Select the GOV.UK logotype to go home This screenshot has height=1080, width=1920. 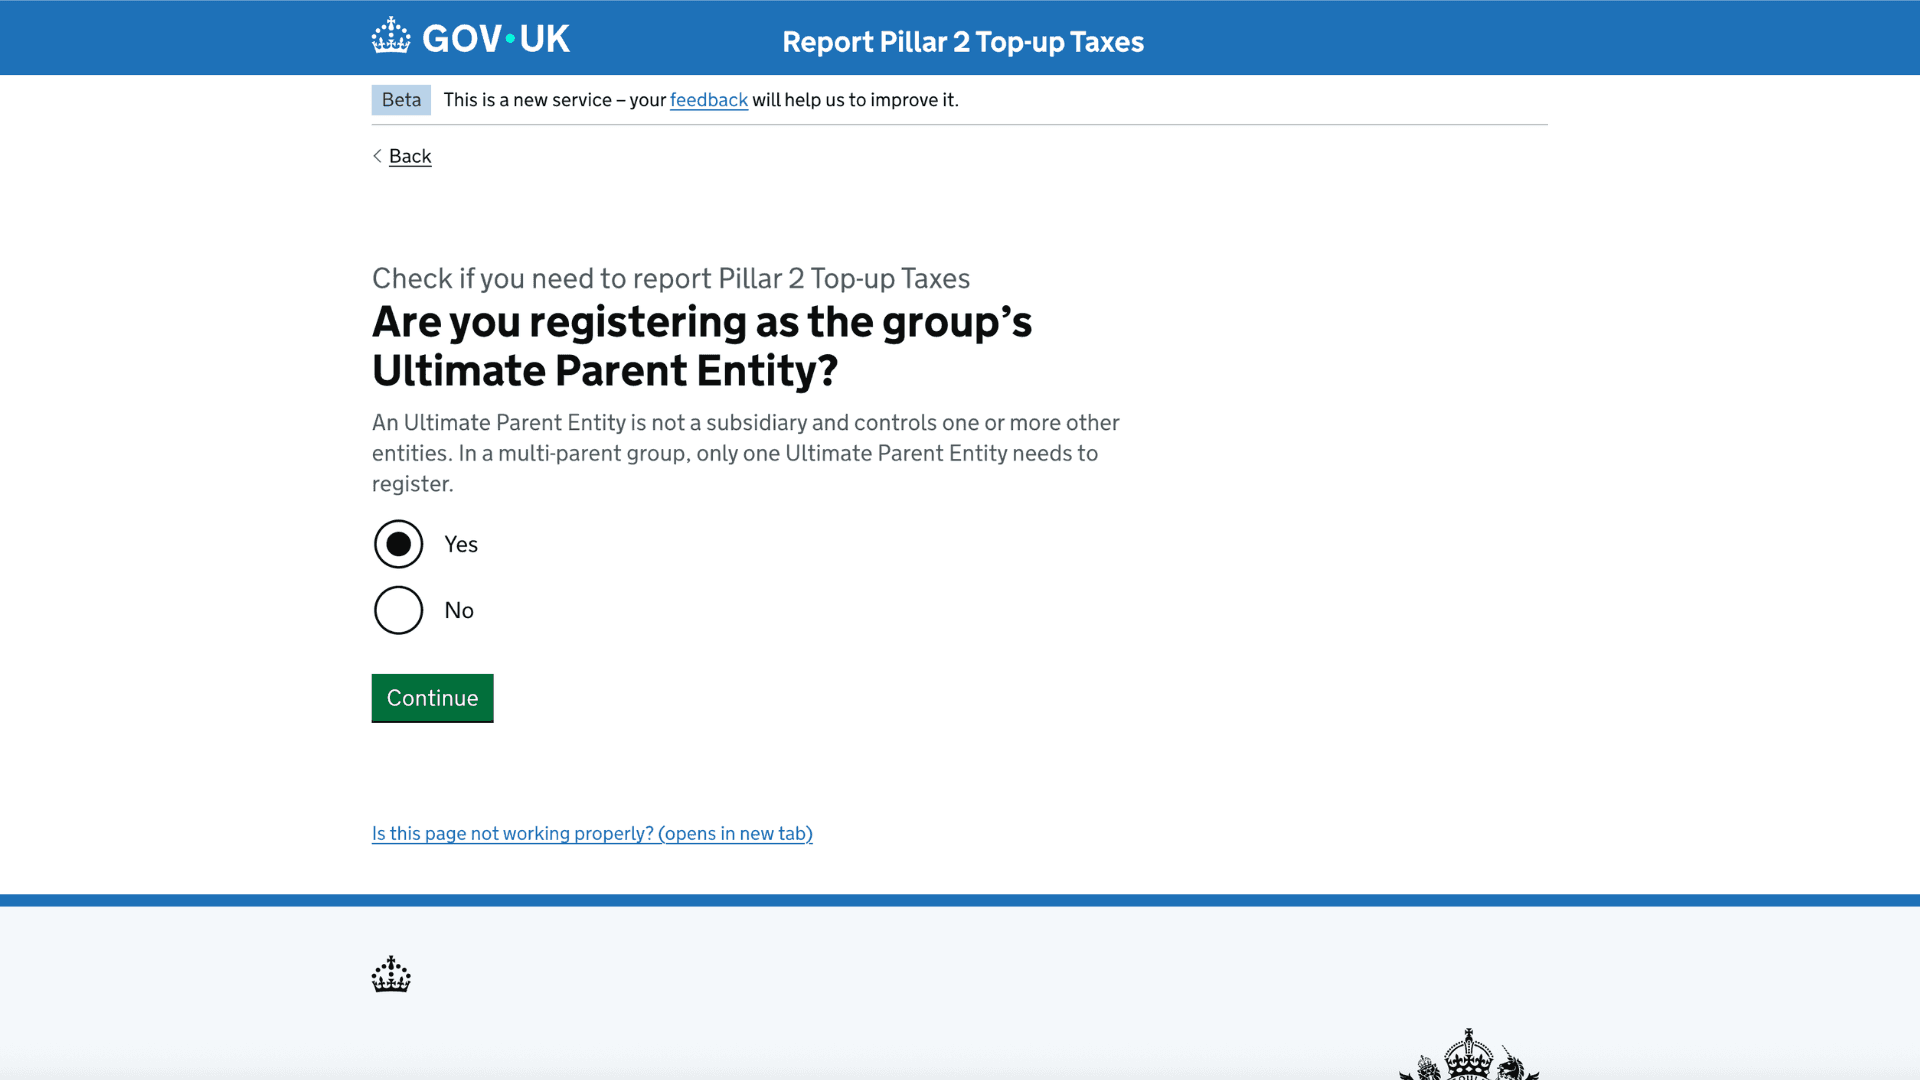[x=496, y=38]
